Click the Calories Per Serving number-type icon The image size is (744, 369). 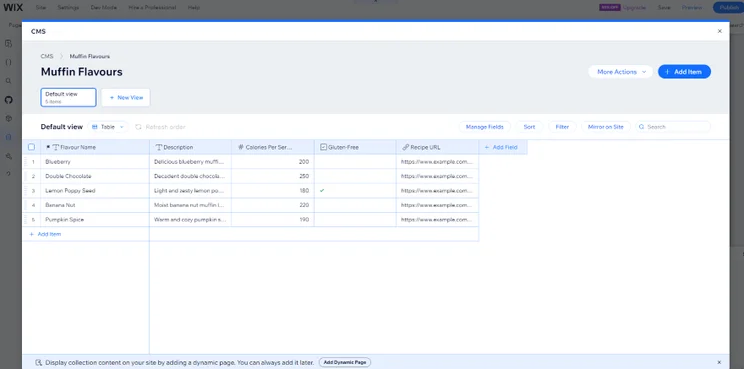[241, 148]
